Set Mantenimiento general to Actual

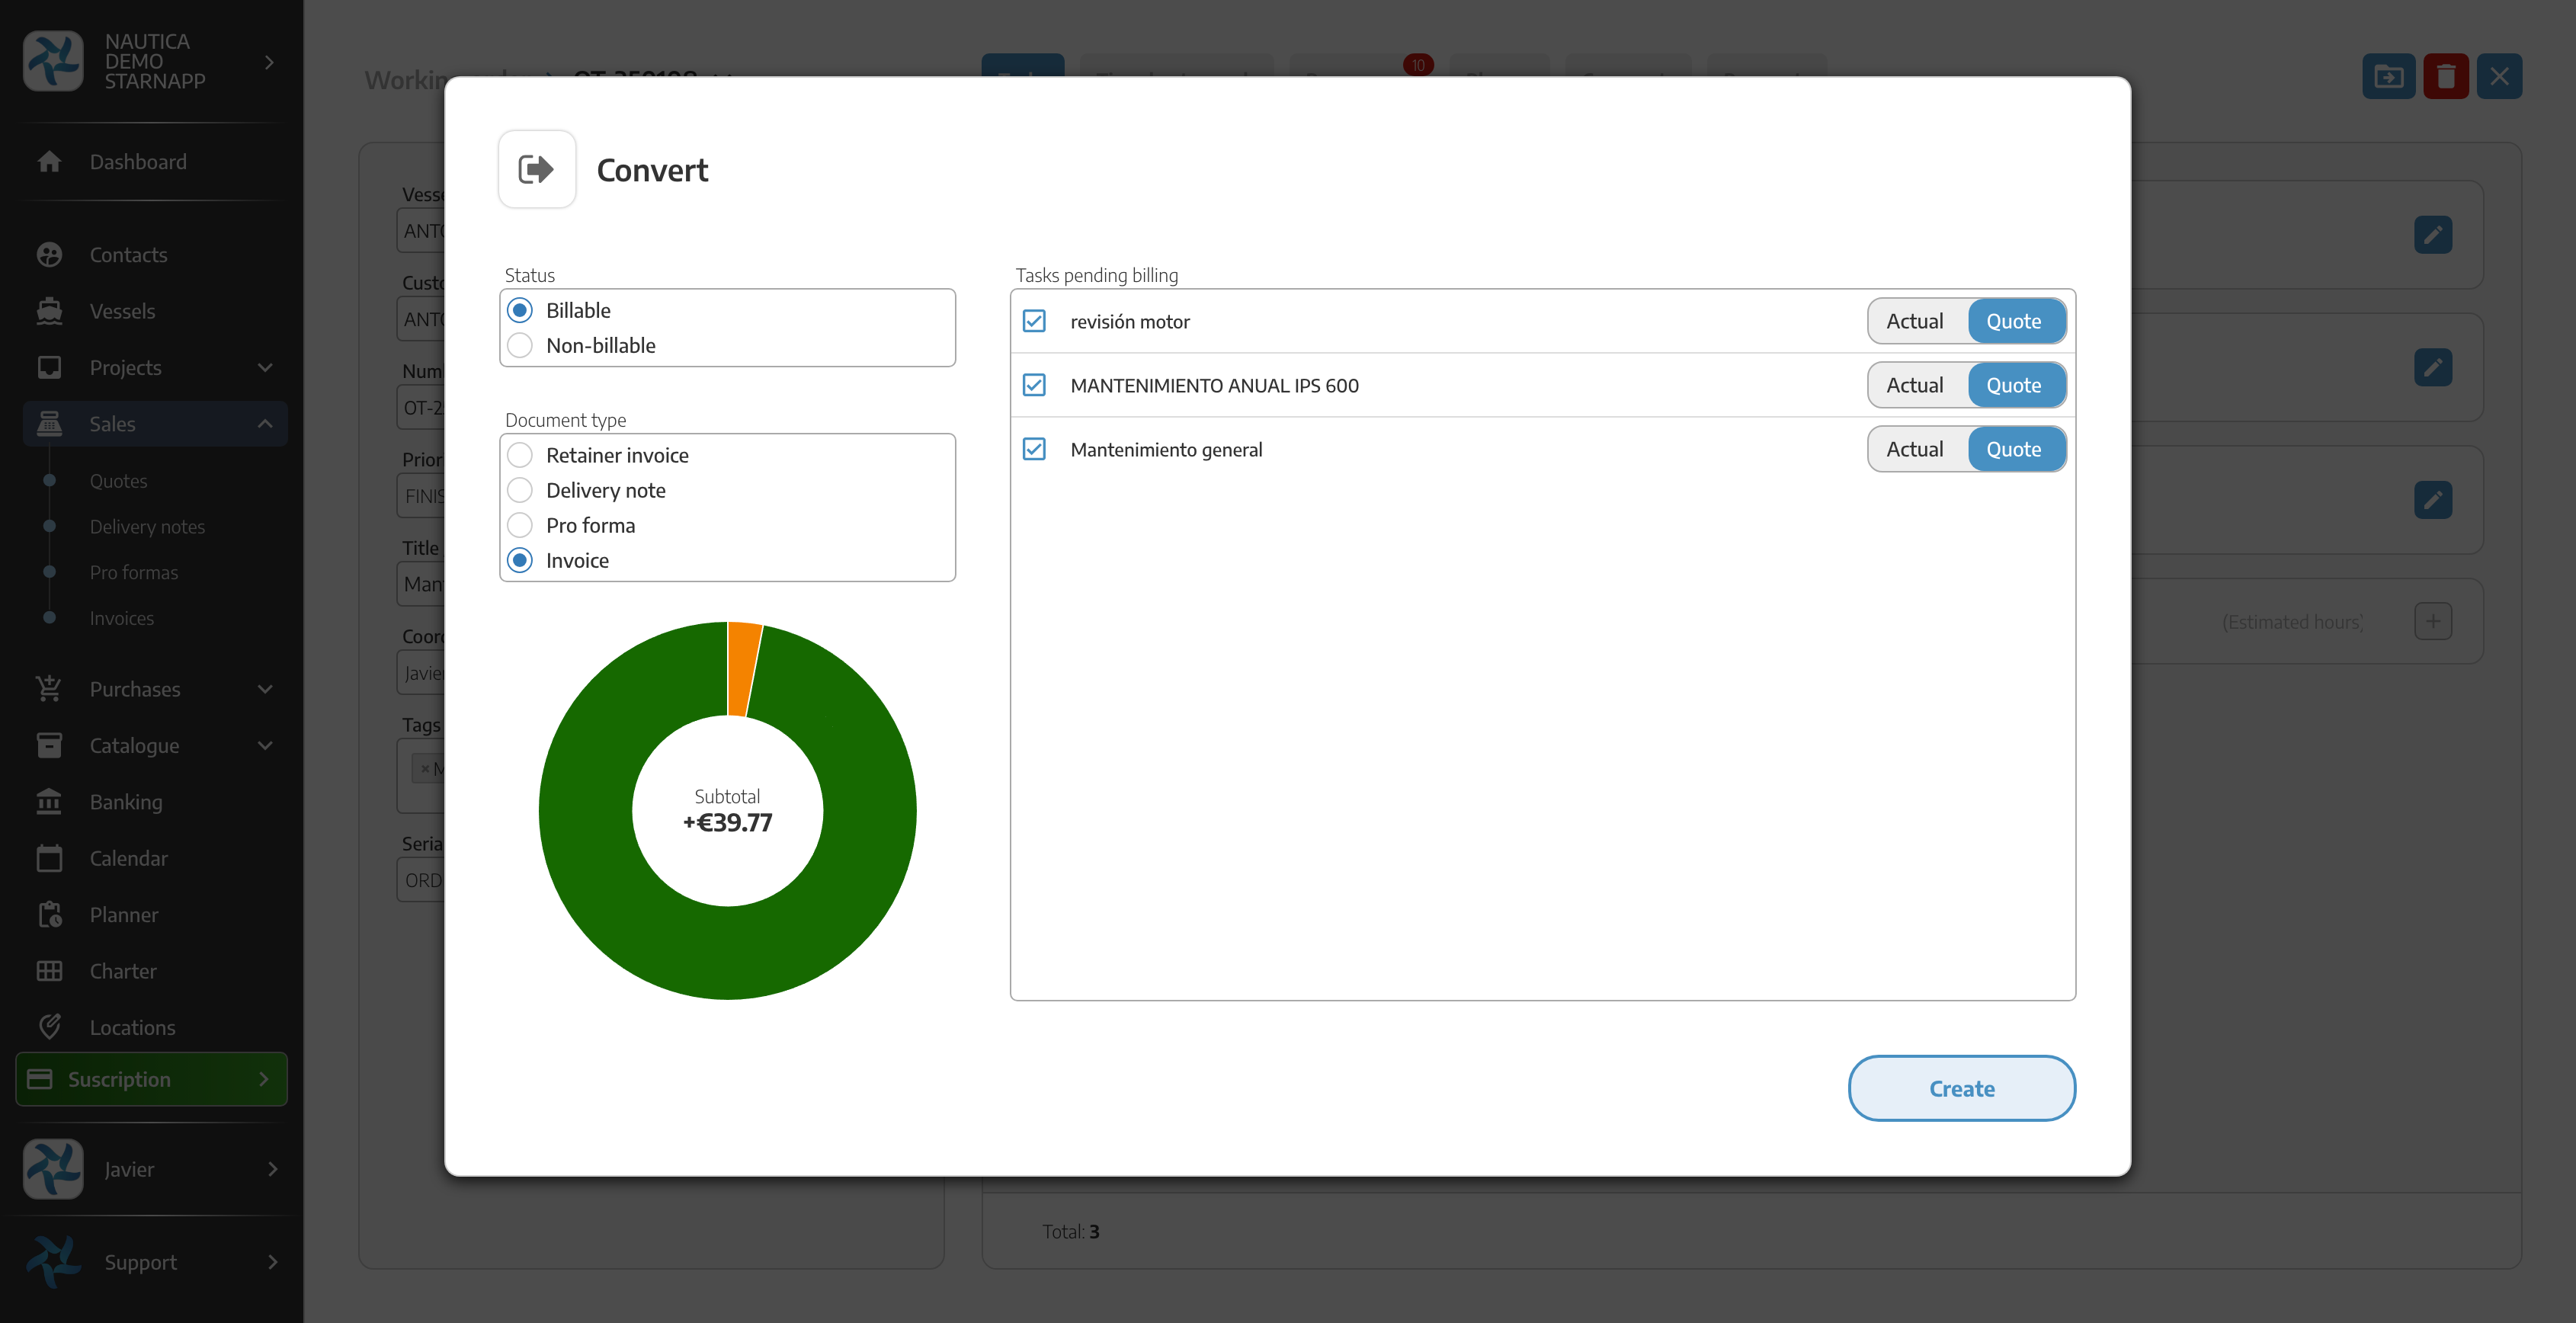(x=1916, y=449)
